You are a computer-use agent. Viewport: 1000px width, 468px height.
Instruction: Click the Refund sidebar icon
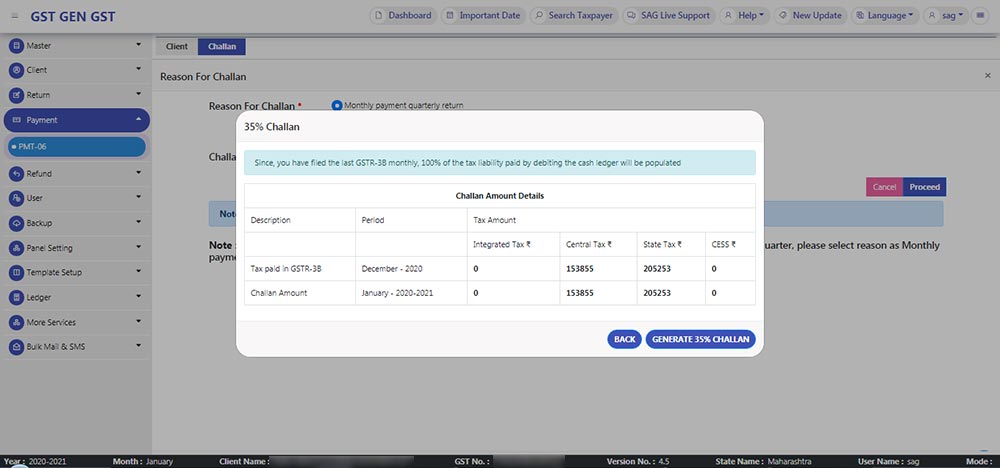(x=16, y=174)
